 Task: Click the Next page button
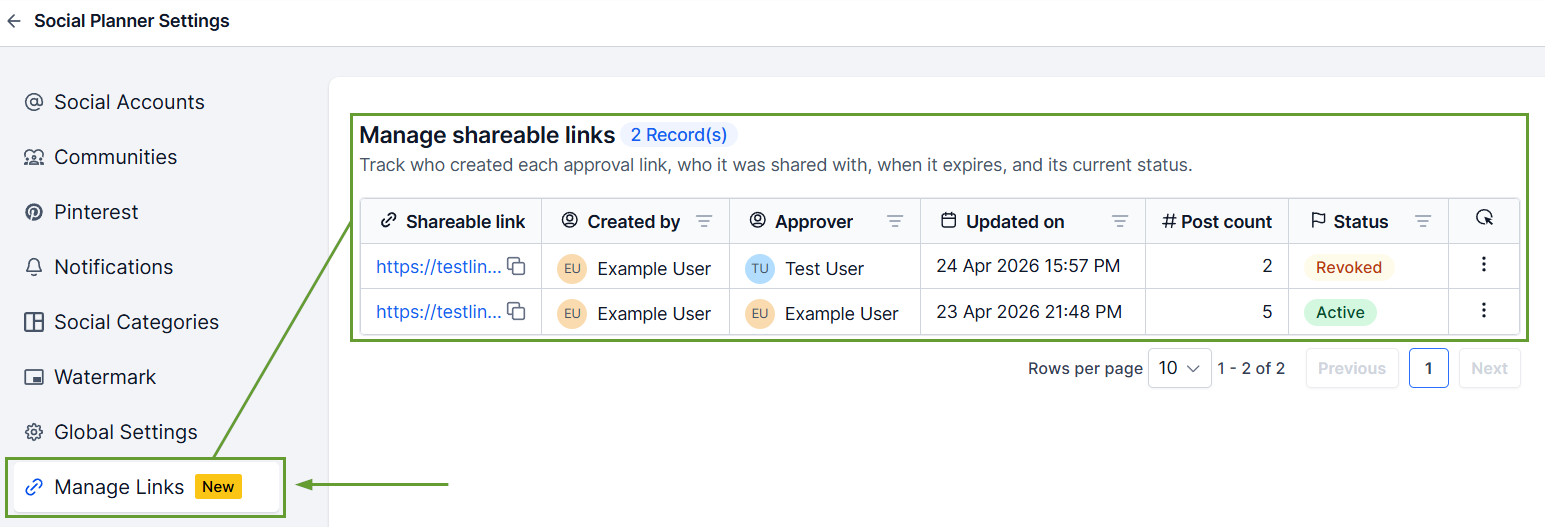point(1489,368)
